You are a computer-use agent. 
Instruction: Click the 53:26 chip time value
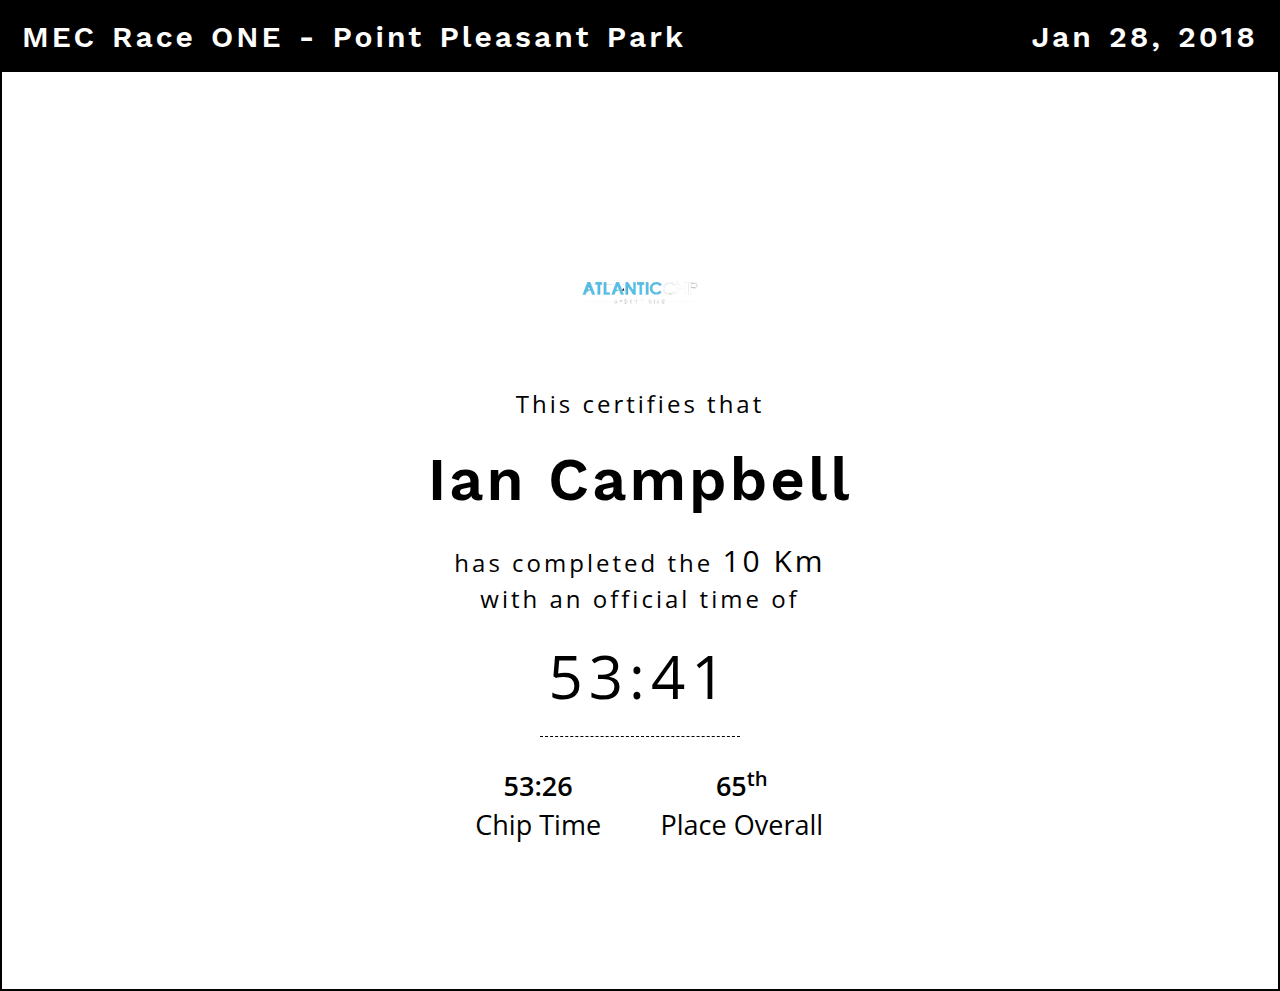pyautogui.click(x=538, y=787)
